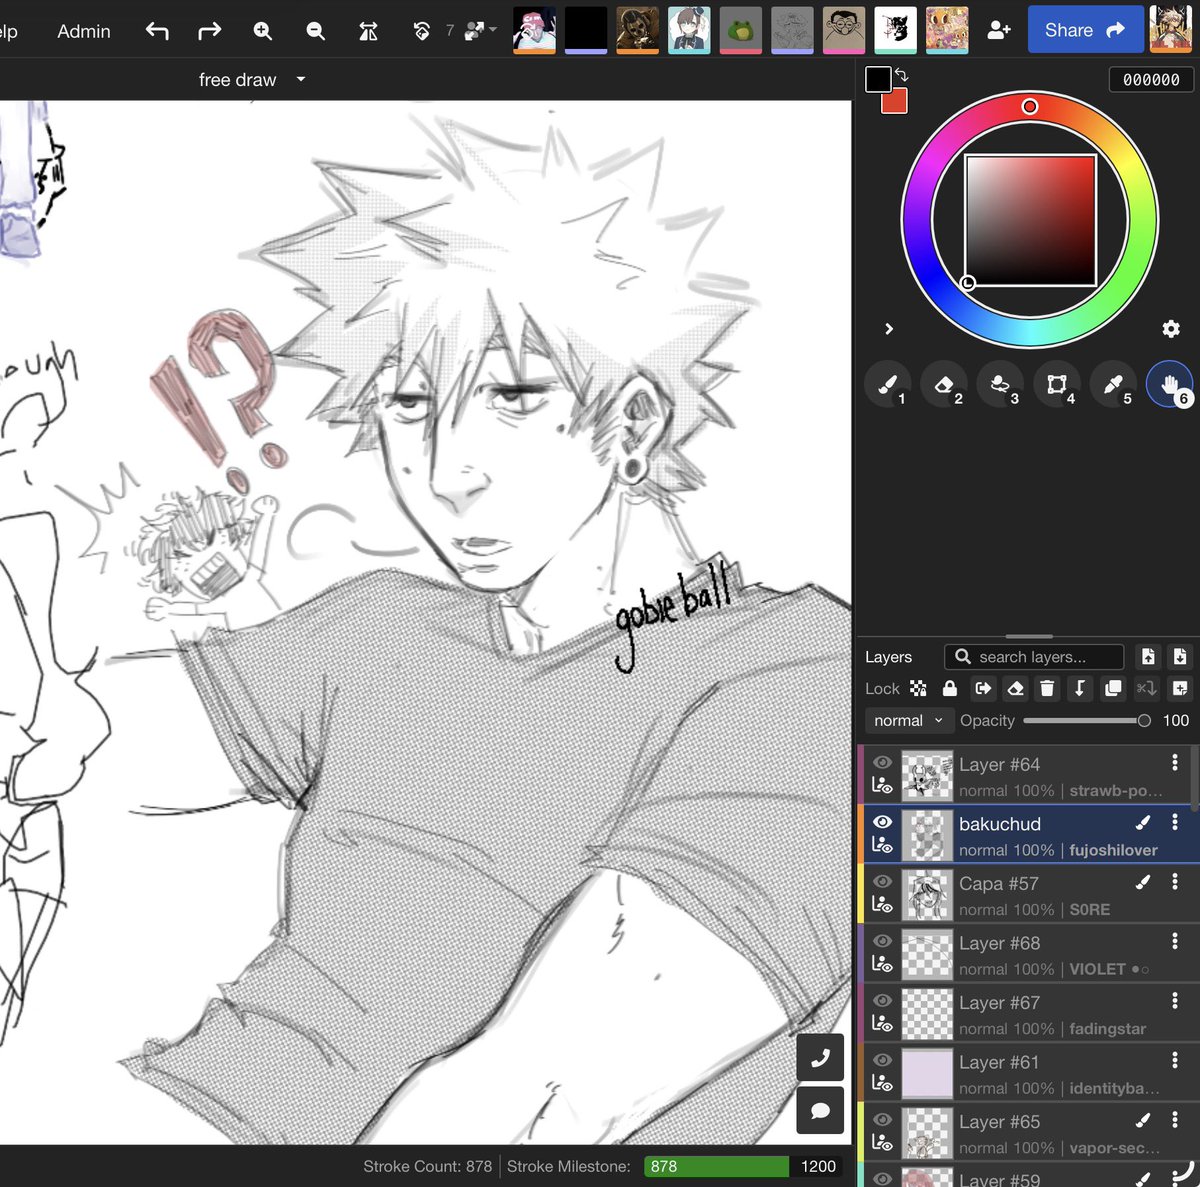Edit the hex color field 000000
Image resolution: width=1200 pixels, height=1187 pixels.
pyautogui.click(x=1151, y=80)
